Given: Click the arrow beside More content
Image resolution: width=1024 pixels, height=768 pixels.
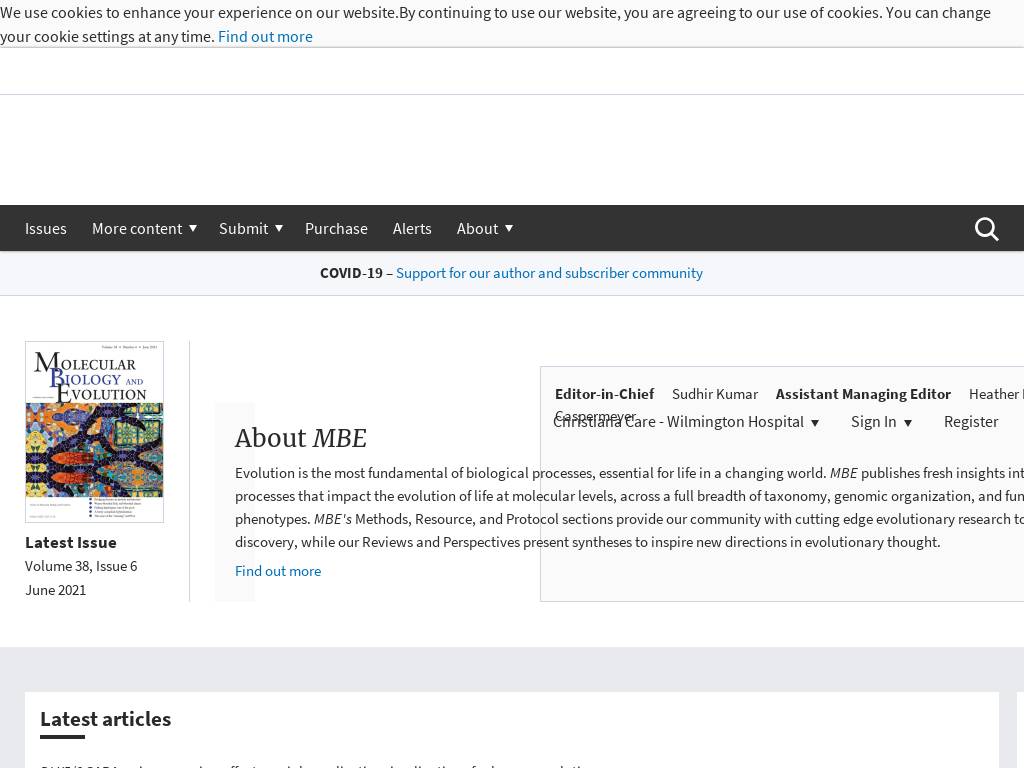Looking at the screenshot, I should [x=193, y=229].
